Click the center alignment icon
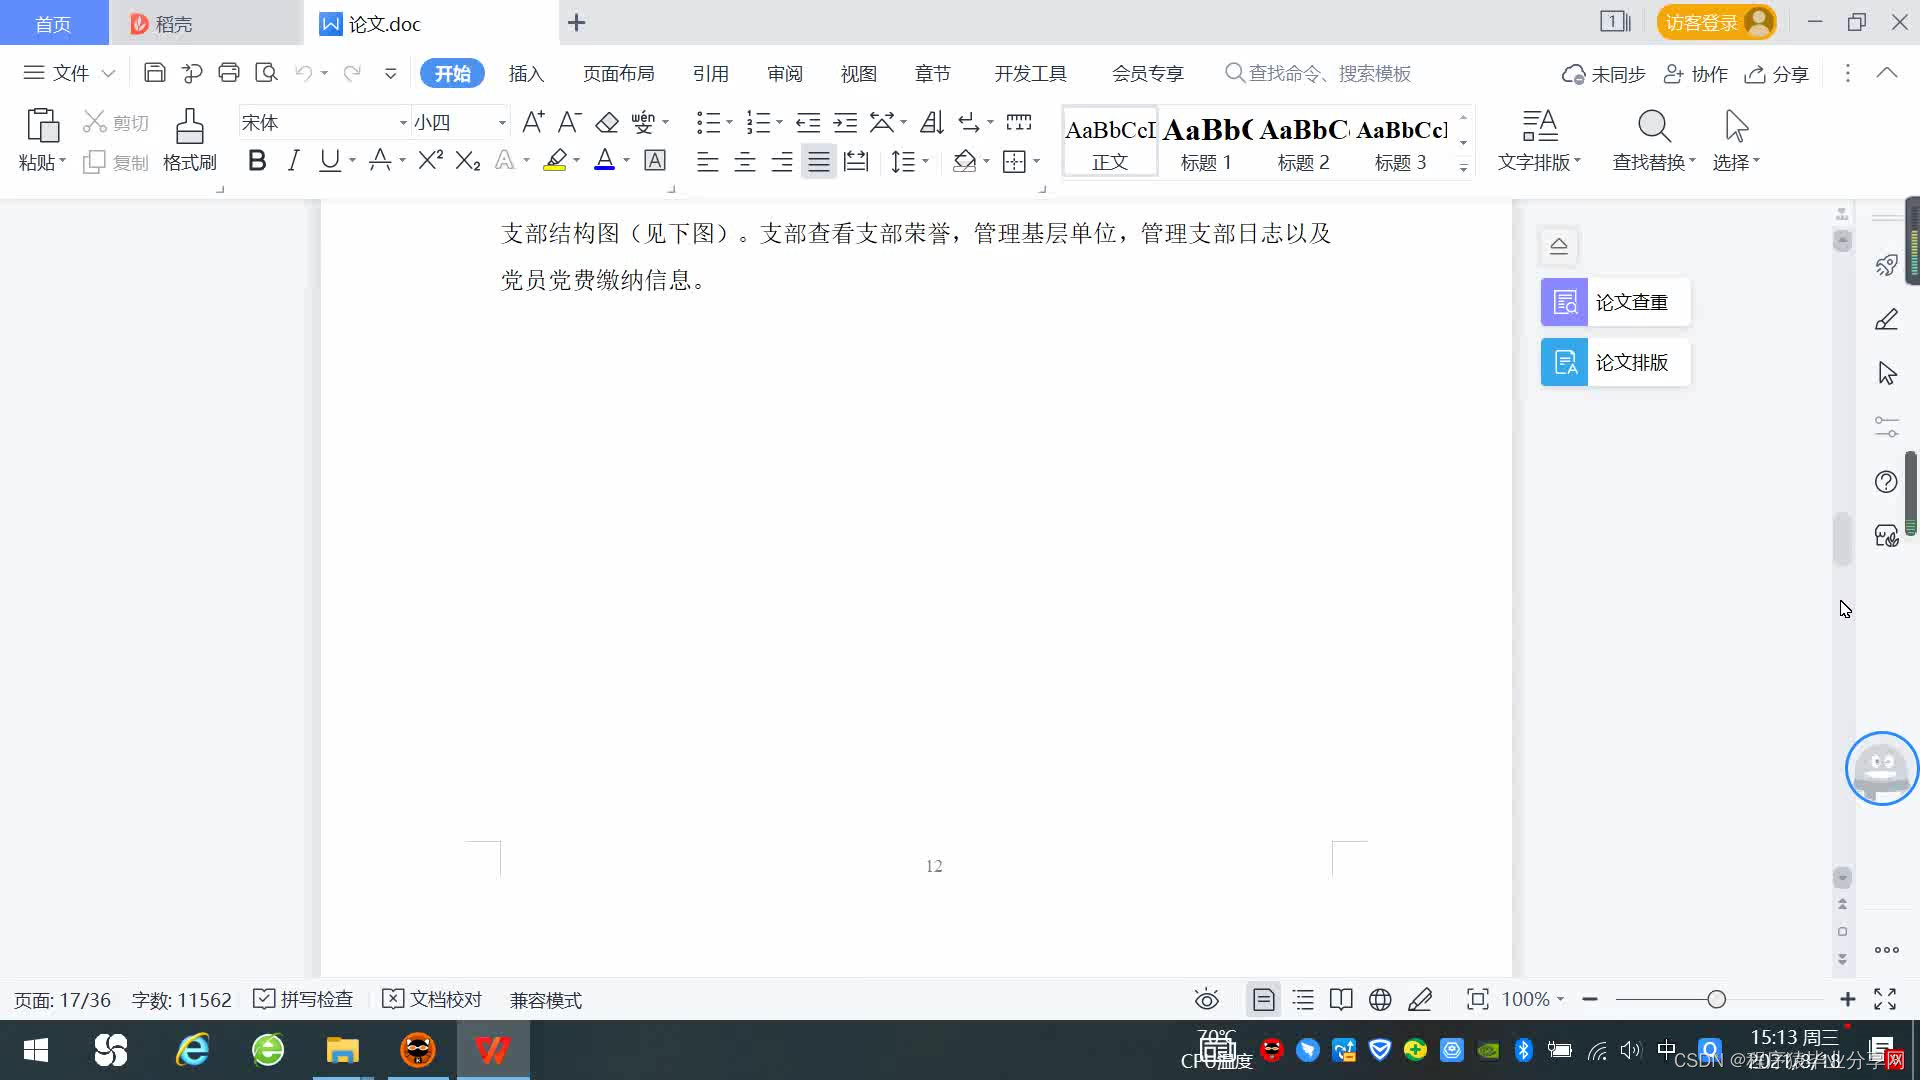 tap(744, 162)
